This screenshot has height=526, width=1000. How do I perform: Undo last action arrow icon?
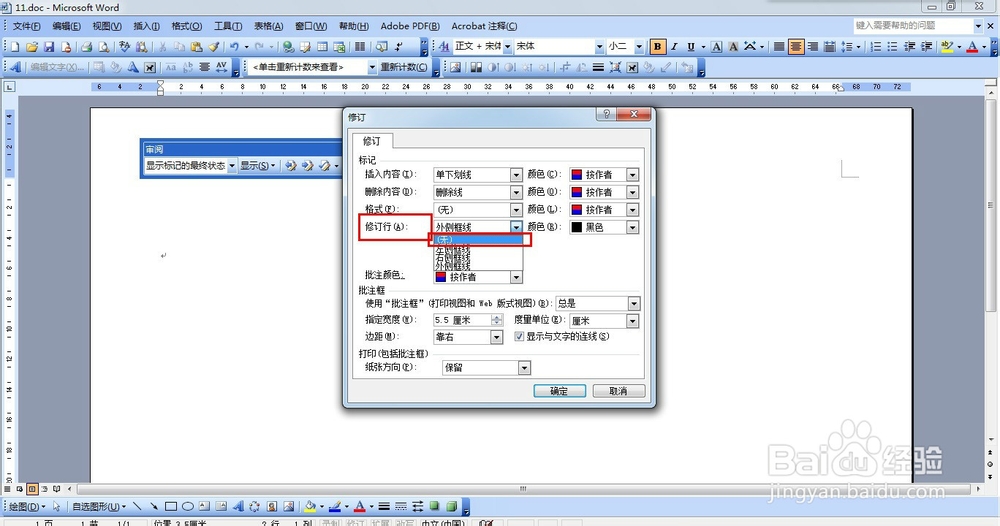[x=234, y=47]
